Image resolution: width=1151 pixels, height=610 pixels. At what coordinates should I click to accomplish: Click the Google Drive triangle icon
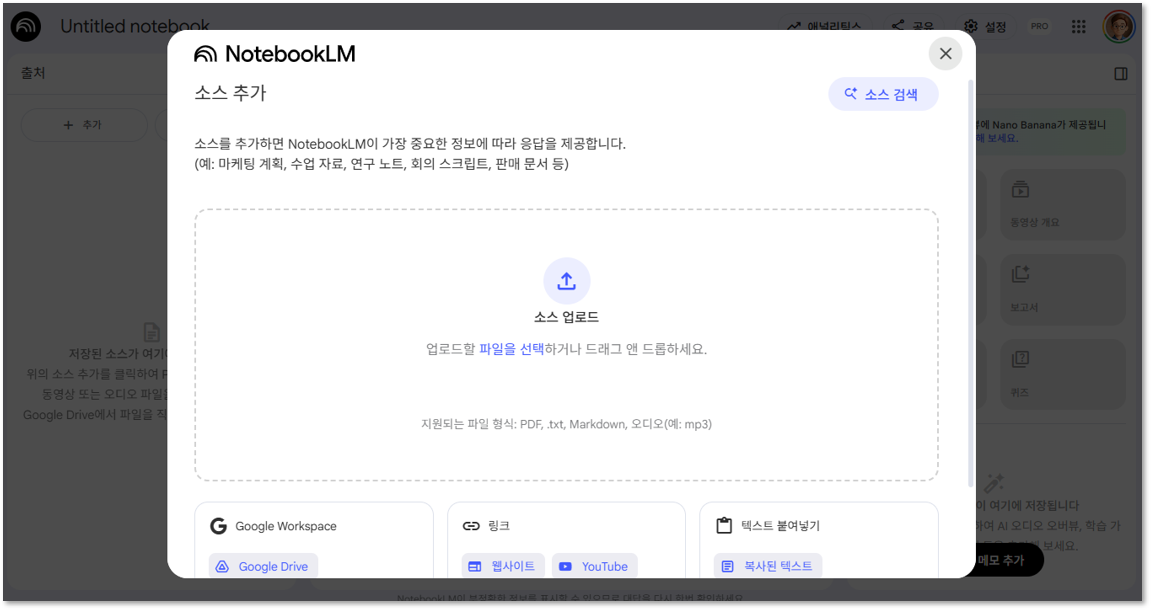point(222,567)
